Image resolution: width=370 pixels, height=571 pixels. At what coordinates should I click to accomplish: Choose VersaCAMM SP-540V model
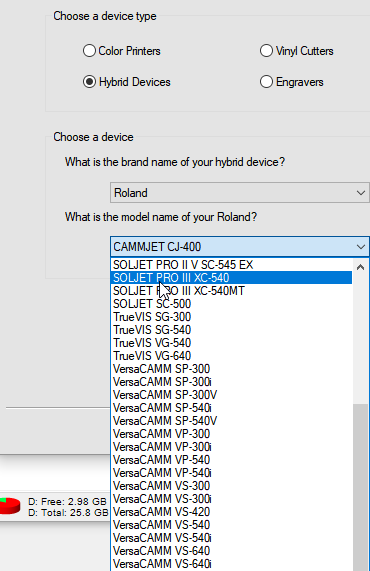(231, 421)
